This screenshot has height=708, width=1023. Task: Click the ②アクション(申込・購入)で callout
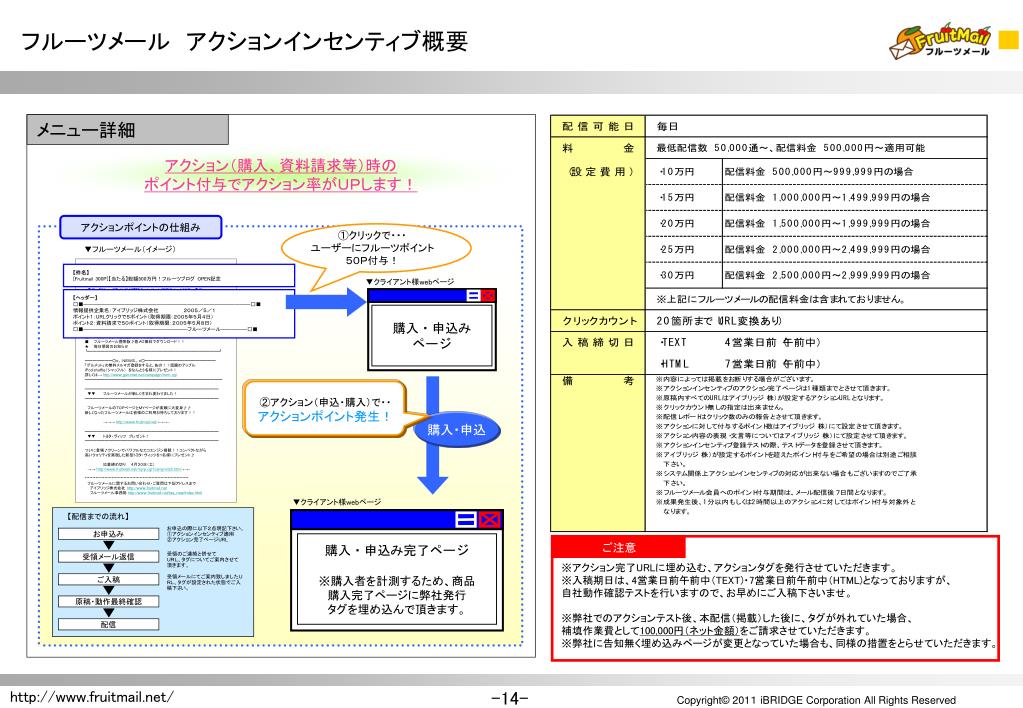pos(324,408)
